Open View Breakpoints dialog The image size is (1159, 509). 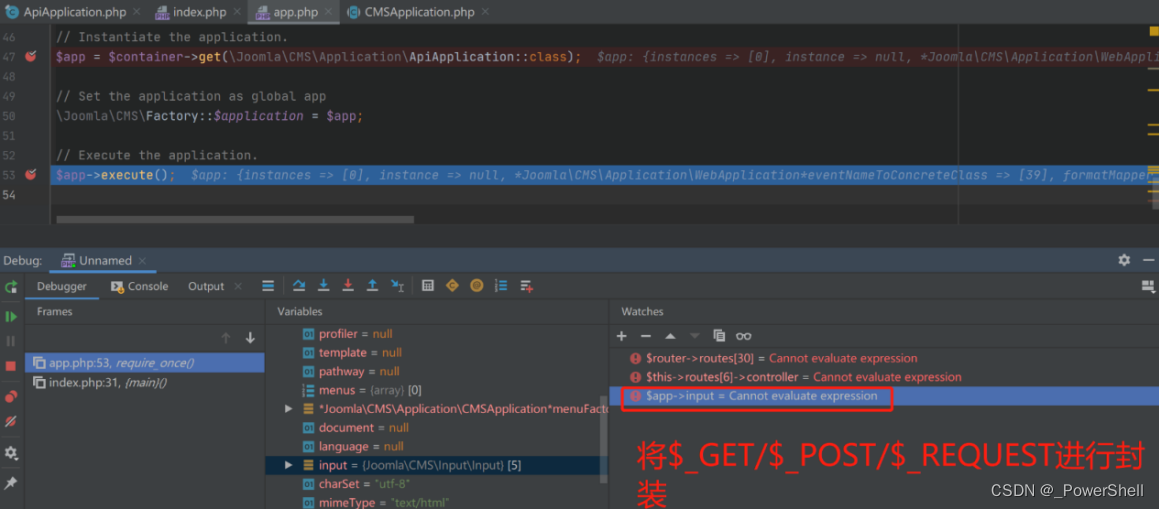point(11,397)
